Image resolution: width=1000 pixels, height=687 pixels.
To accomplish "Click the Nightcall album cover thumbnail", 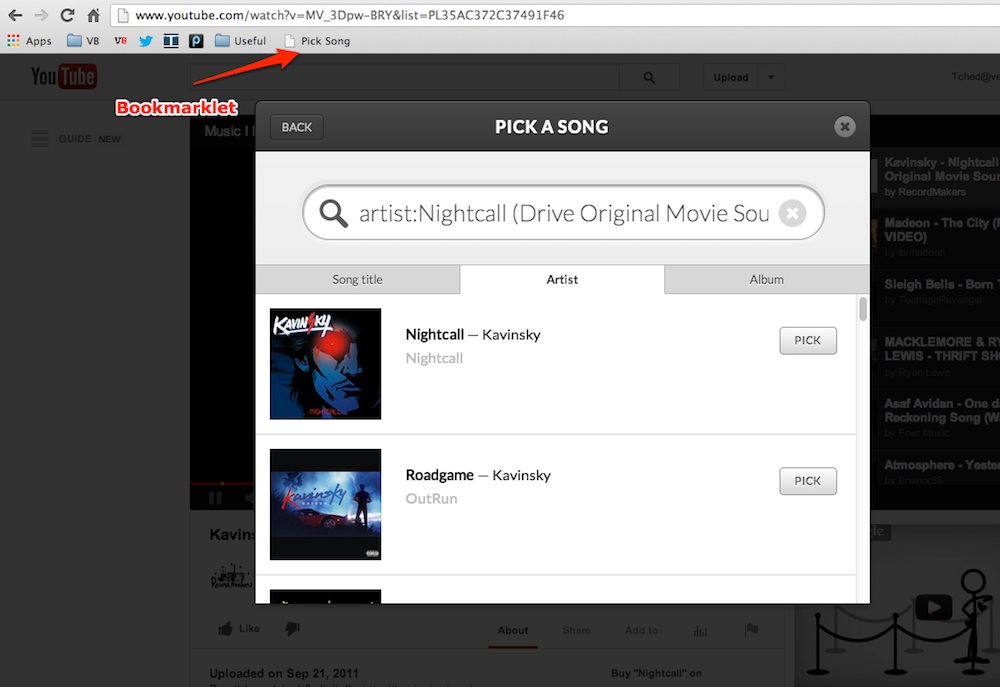I will pyautogui.click(x=325, y=364).
